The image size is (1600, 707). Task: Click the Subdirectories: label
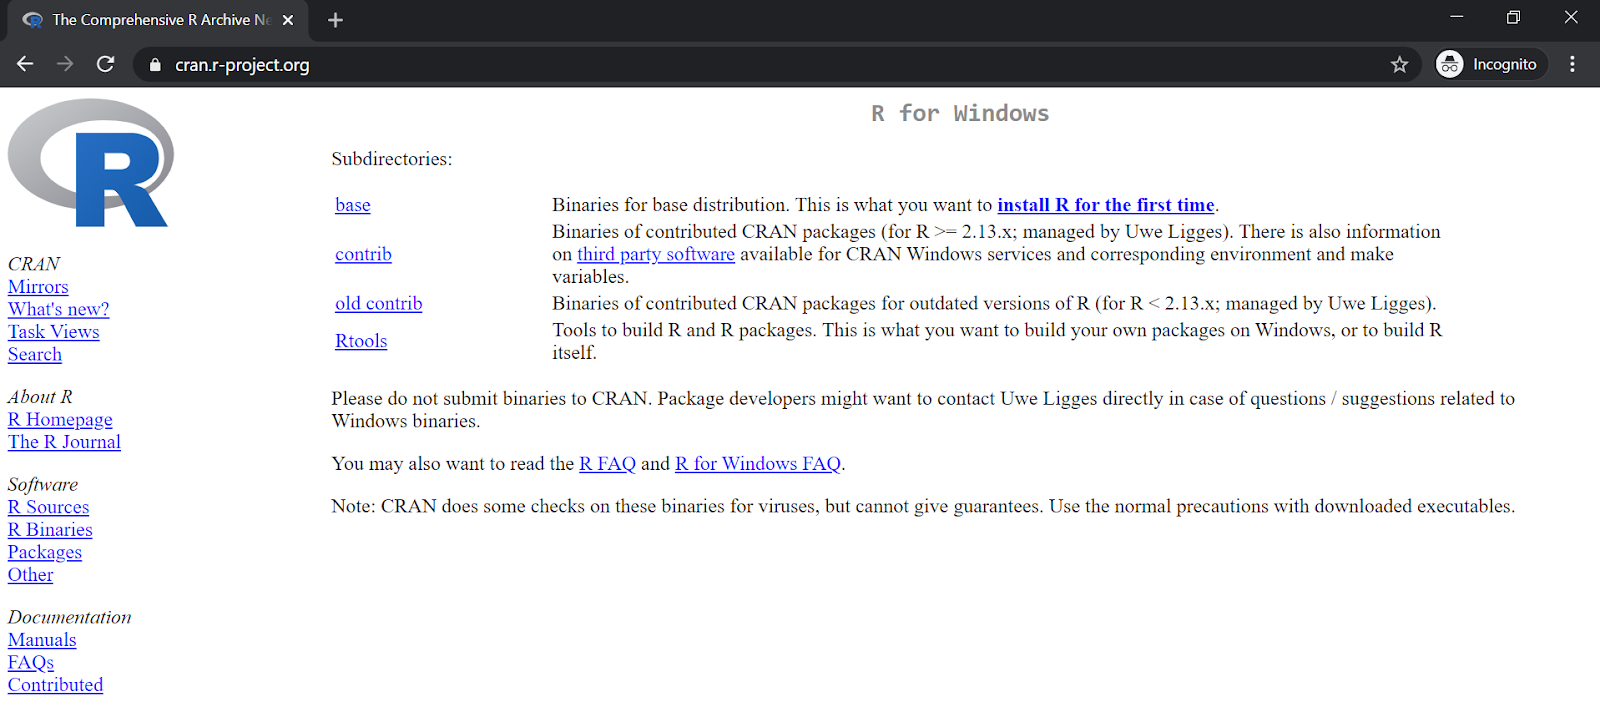point(392,159)
